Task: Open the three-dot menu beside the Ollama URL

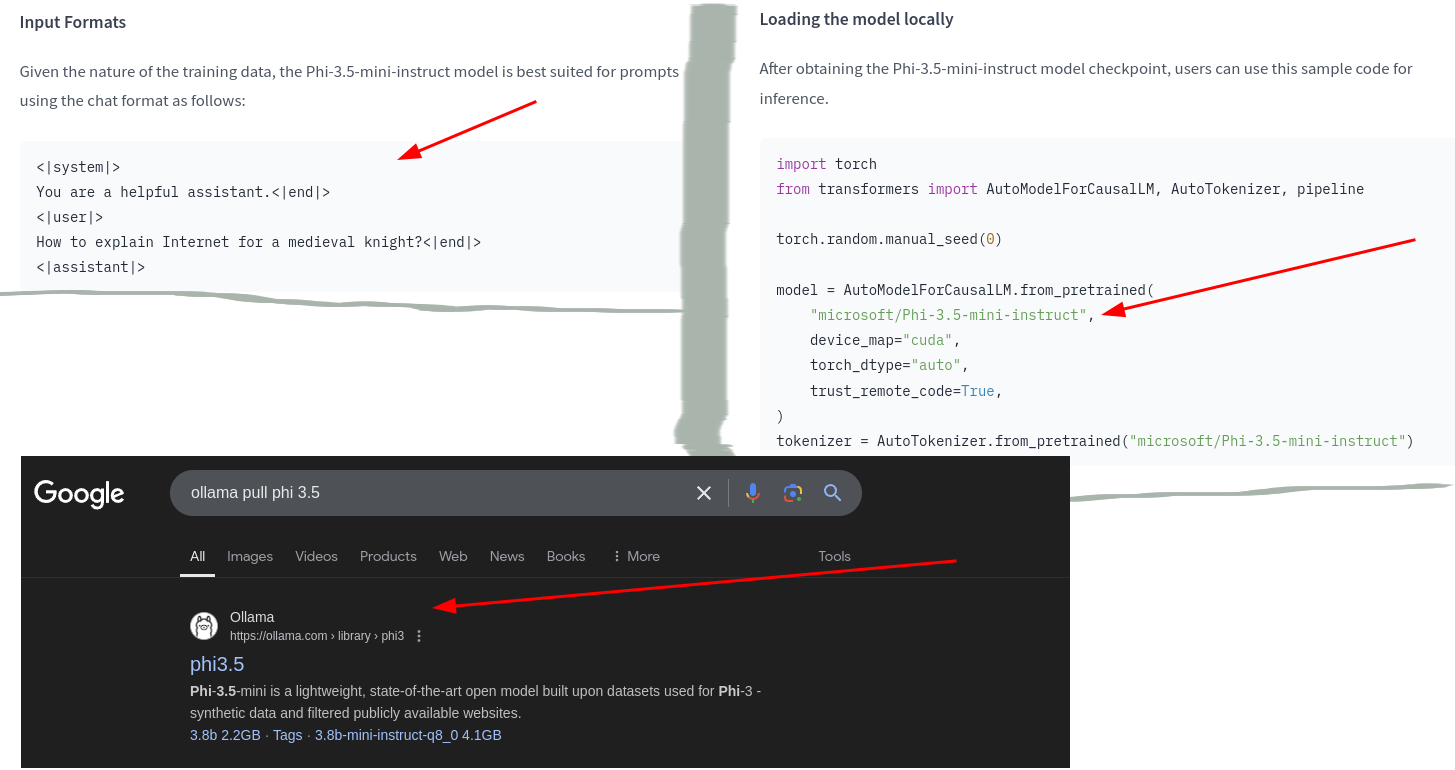Action: 419,636
